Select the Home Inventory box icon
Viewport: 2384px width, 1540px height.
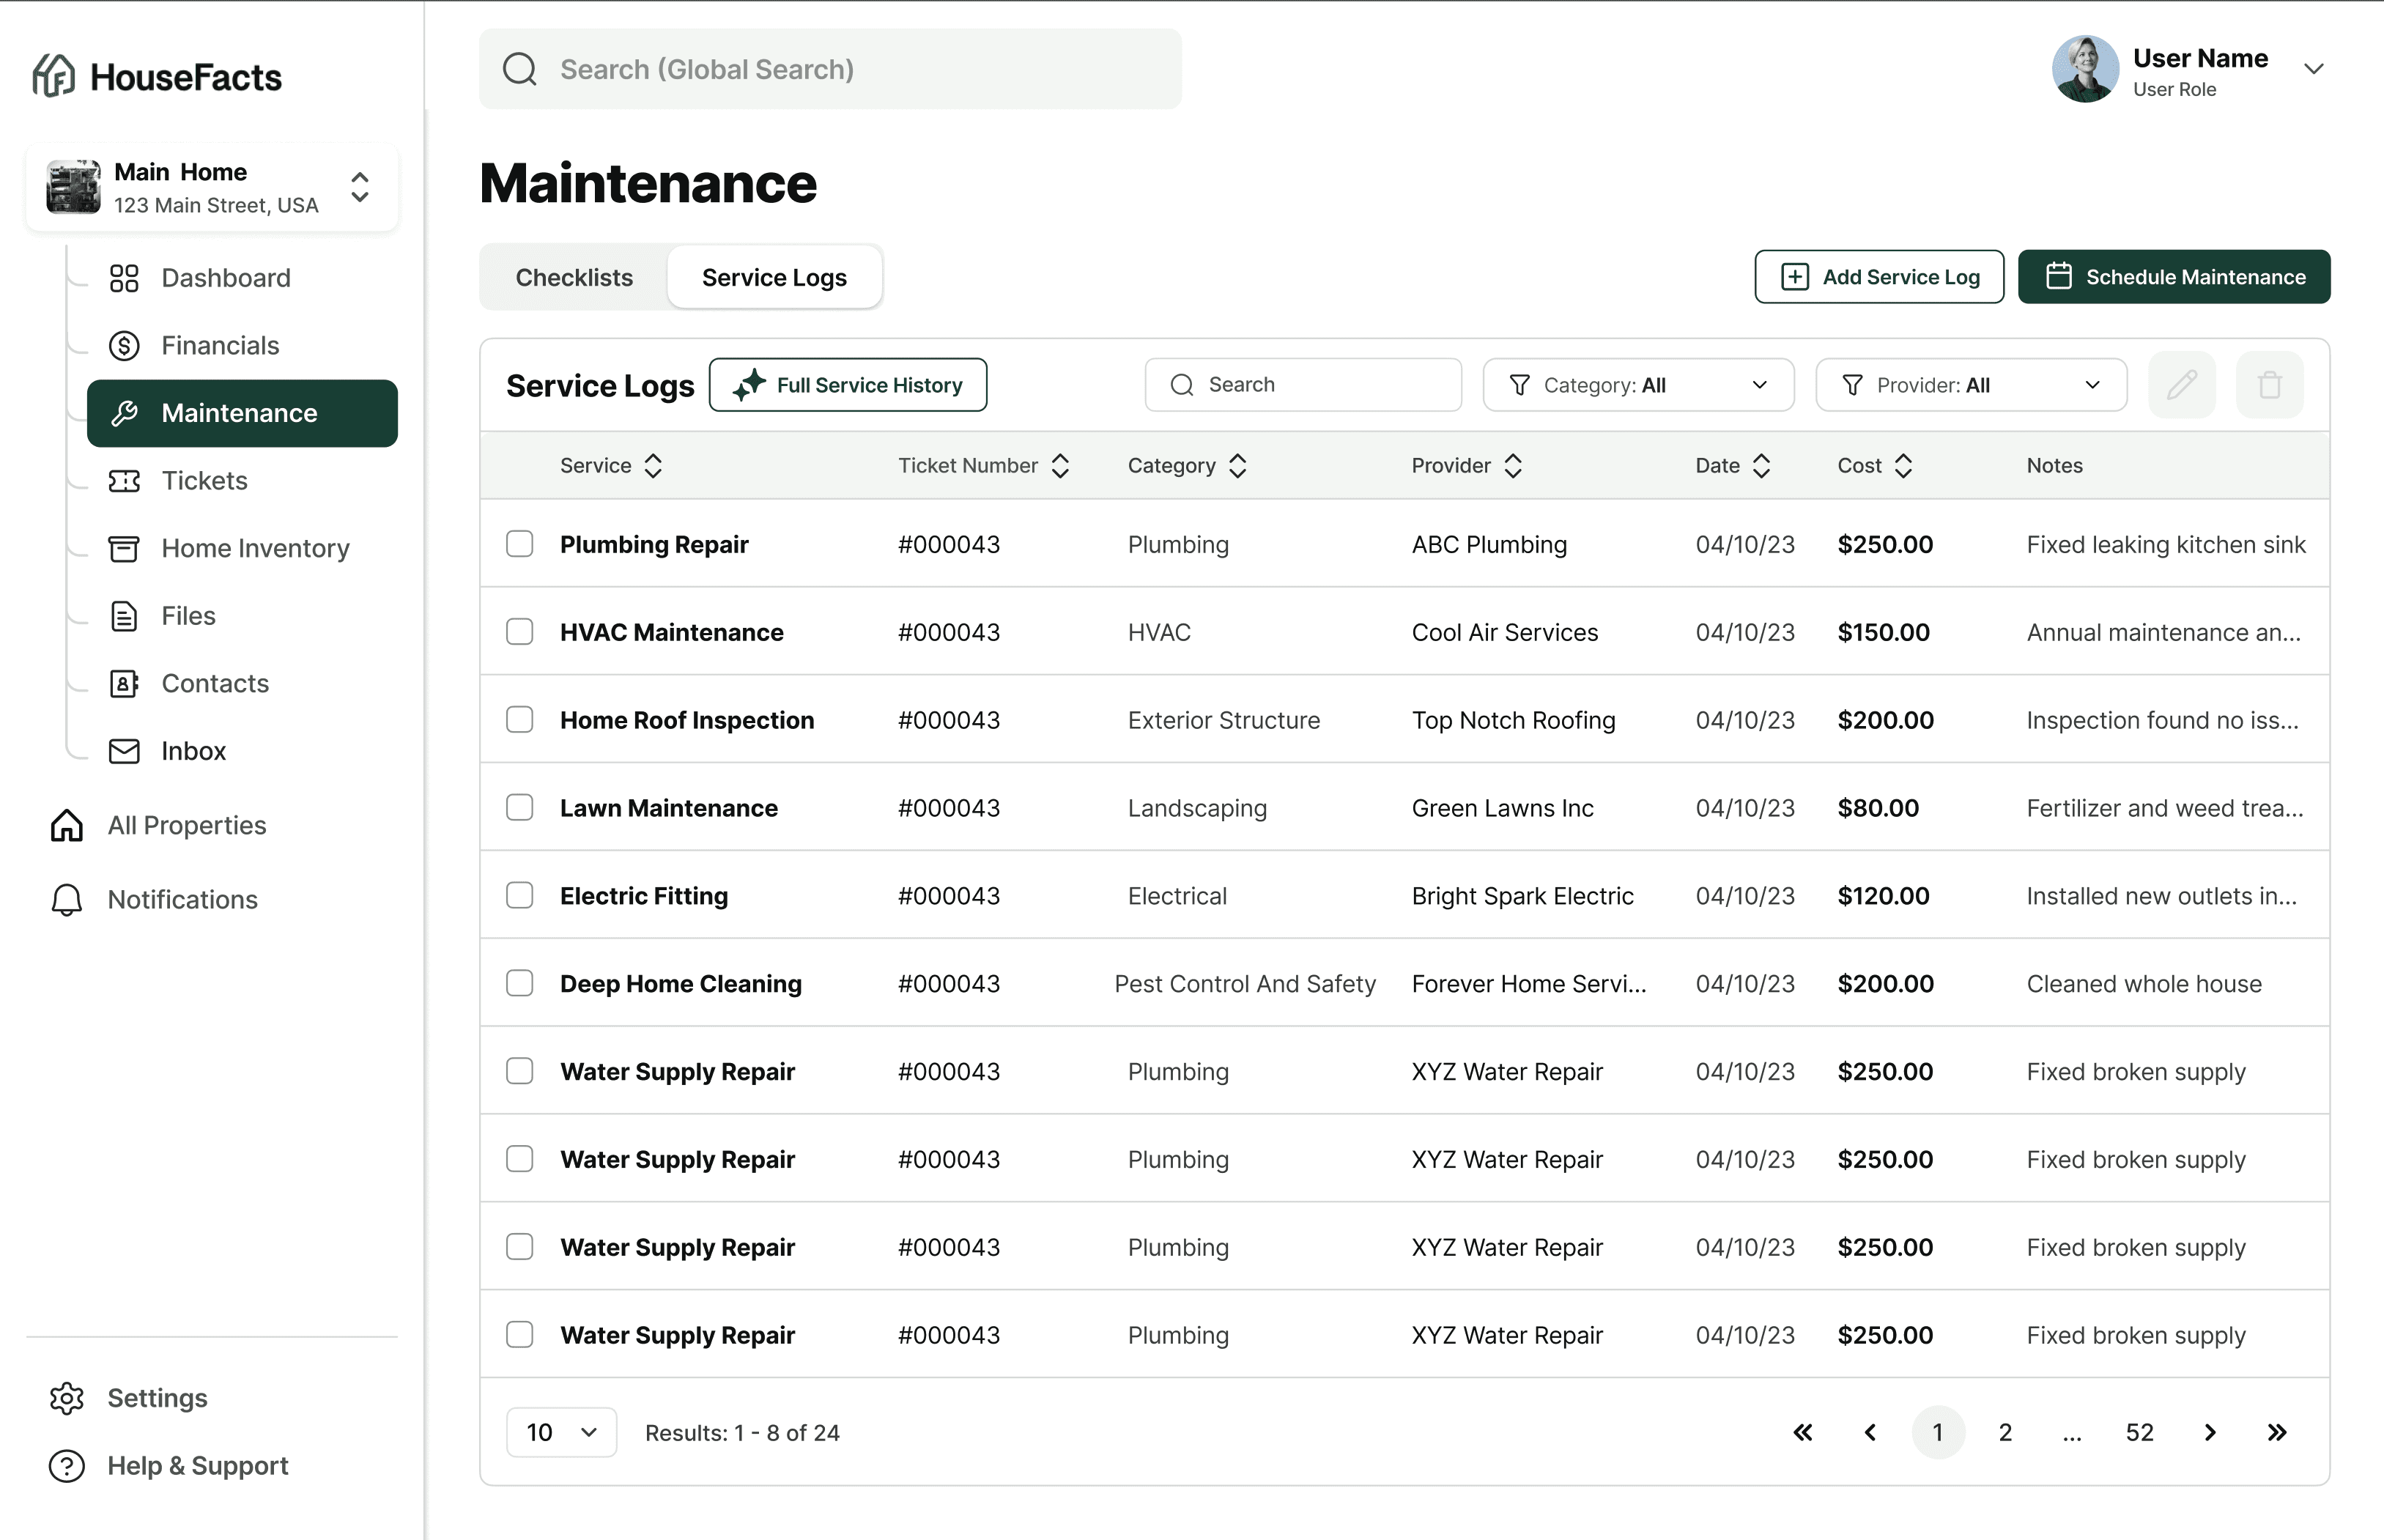[x=123, y=548]
